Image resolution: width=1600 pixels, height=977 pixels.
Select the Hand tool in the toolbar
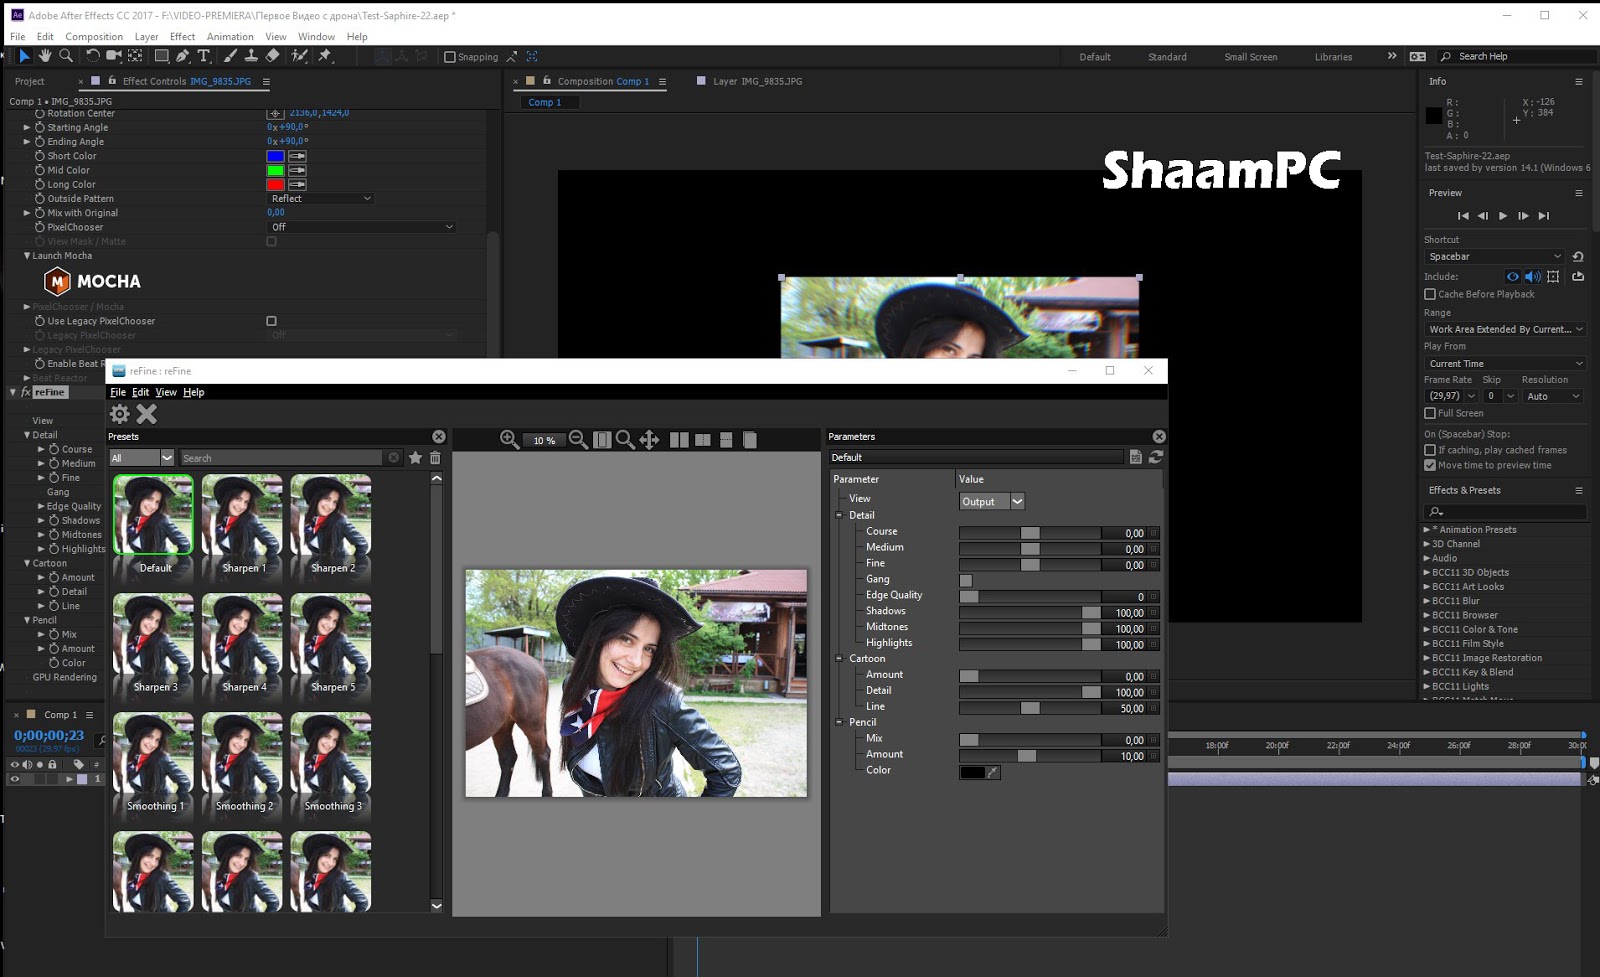pos(45,56)
